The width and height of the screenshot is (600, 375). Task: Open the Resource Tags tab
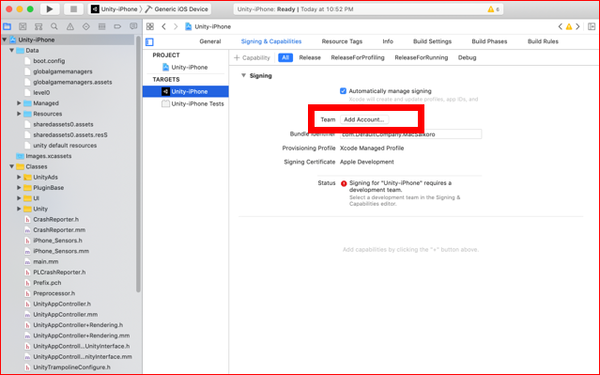click(342, 41)
